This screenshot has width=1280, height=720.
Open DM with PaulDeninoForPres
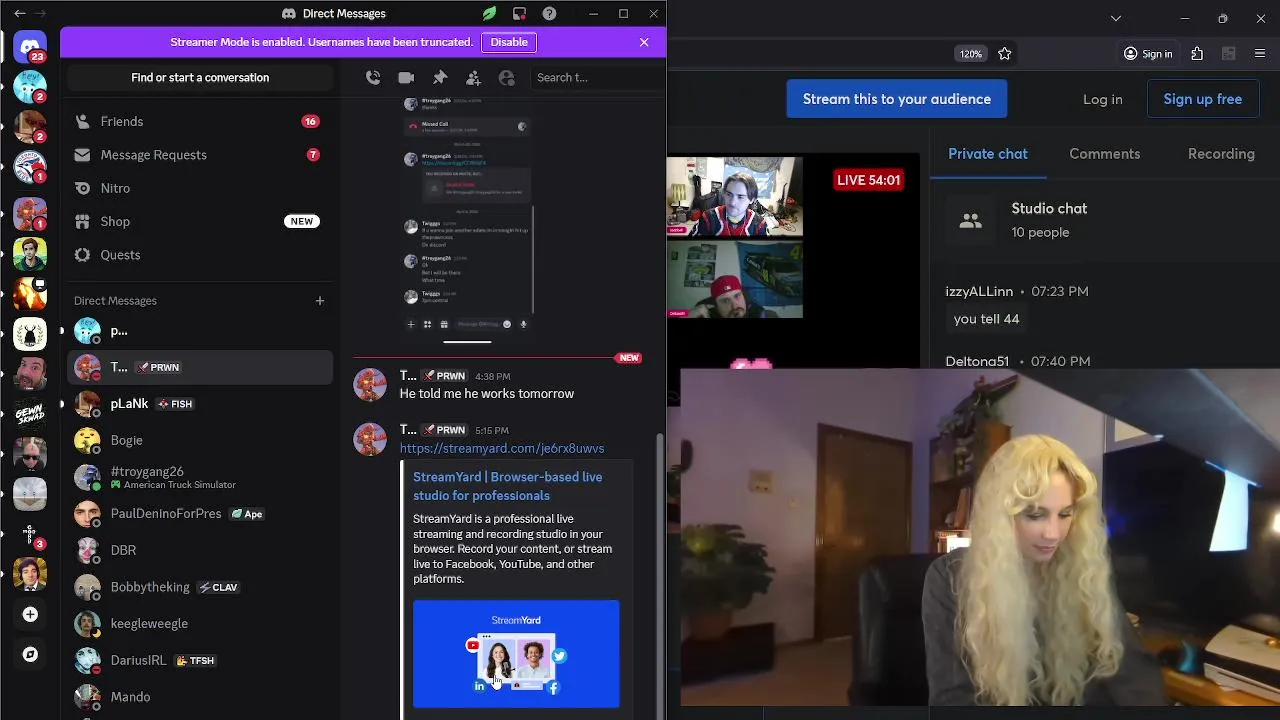pyautogui.click(x=200, y=514)
